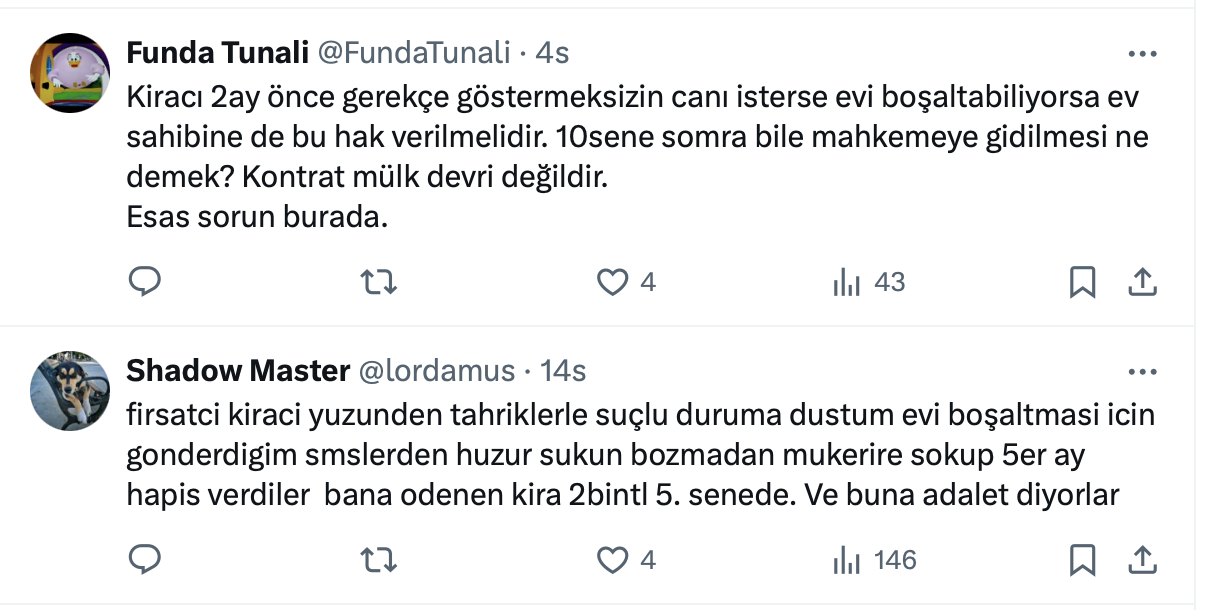
Task: Open the @FundaTunali handle link
Action: click(414, 53)
